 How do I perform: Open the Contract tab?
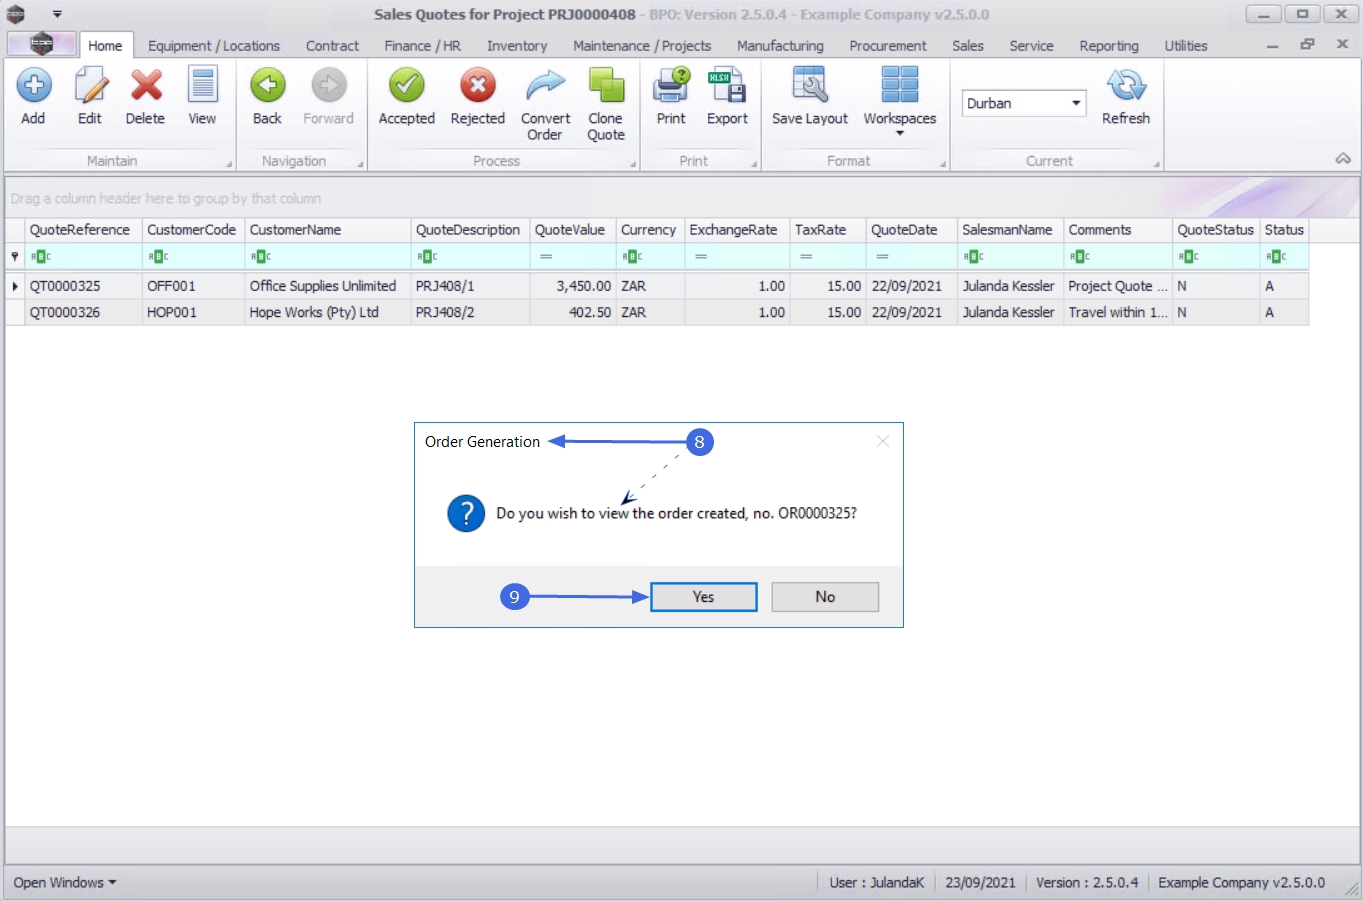click(x=332, y=46)
